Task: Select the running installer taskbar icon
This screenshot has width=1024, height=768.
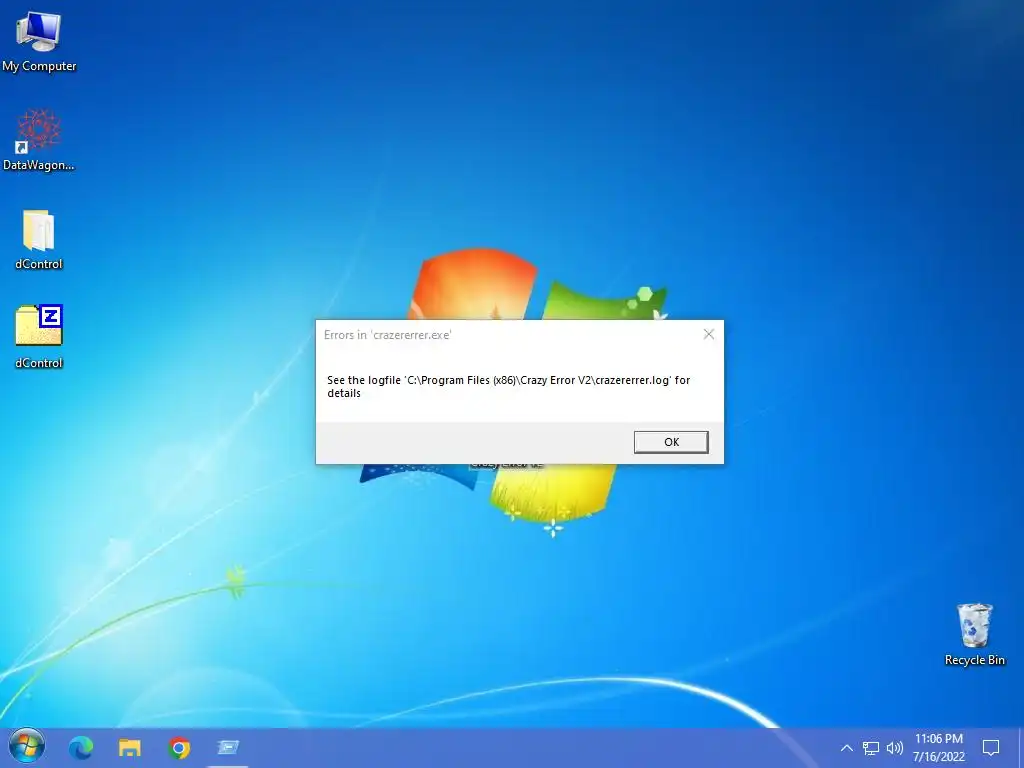Action: click(x=228, y=747)
